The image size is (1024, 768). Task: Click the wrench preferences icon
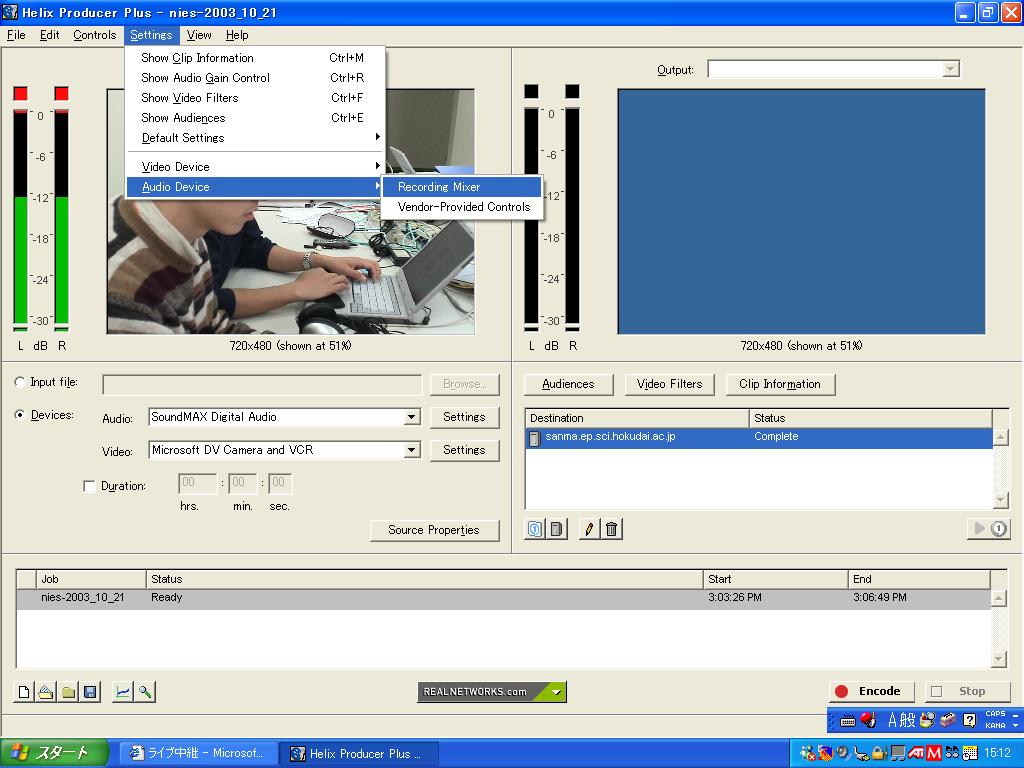pyautogui.click(x=145, y=692)
